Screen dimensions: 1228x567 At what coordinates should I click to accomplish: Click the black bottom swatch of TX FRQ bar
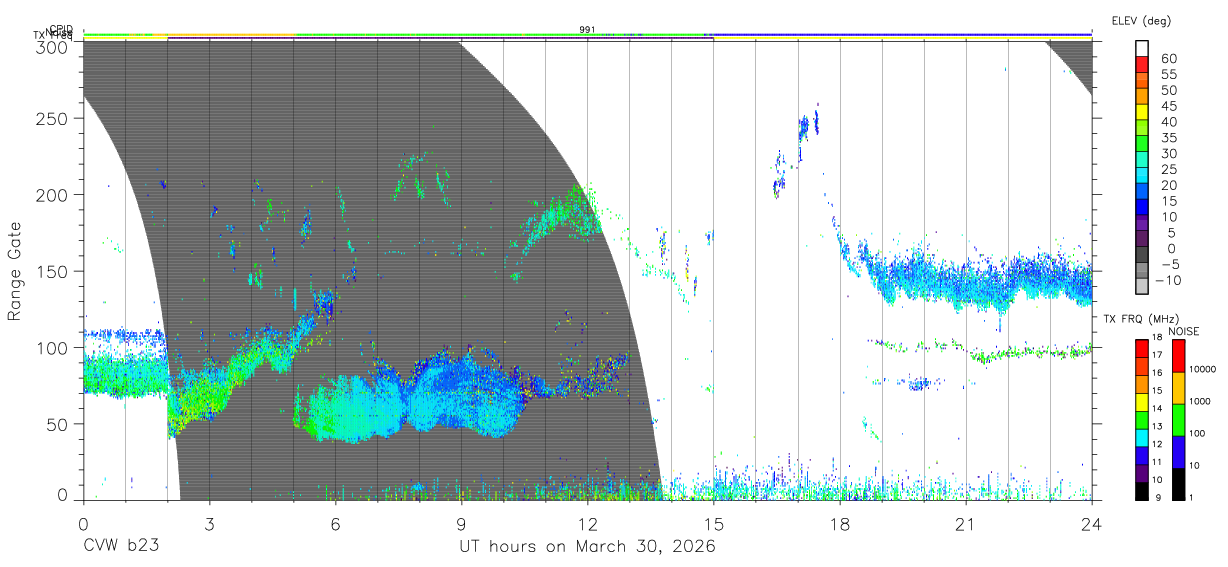[x=1142, y=490]
